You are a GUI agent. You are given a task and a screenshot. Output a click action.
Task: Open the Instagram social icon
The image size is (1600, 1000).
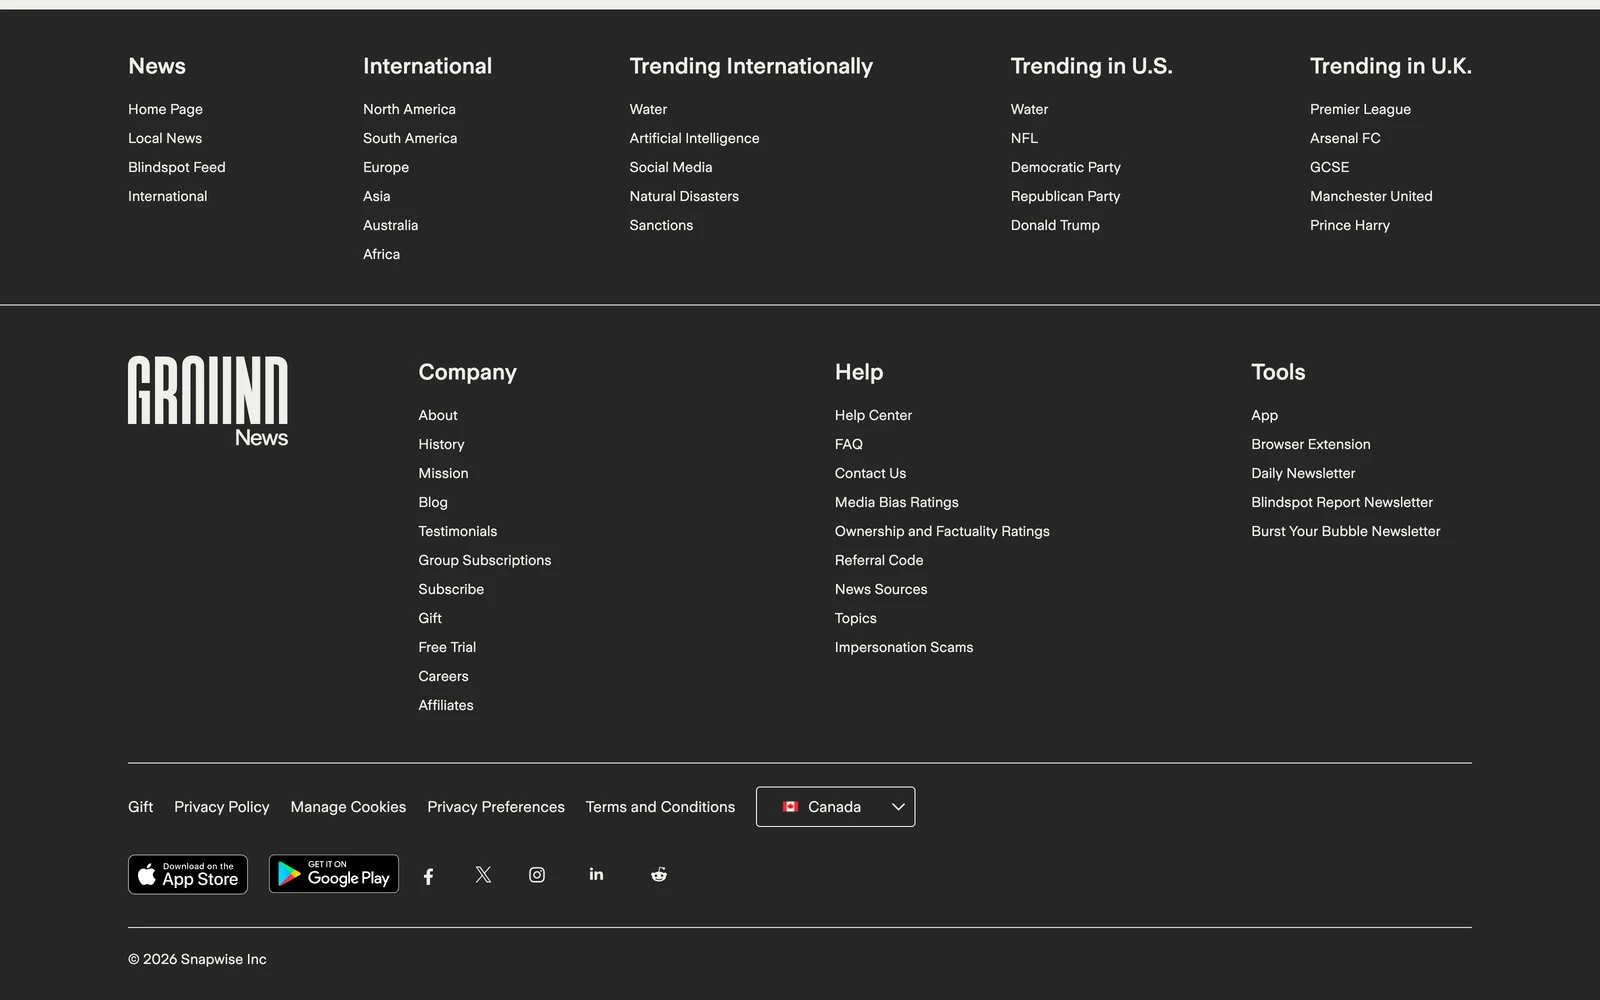(537, 875)
